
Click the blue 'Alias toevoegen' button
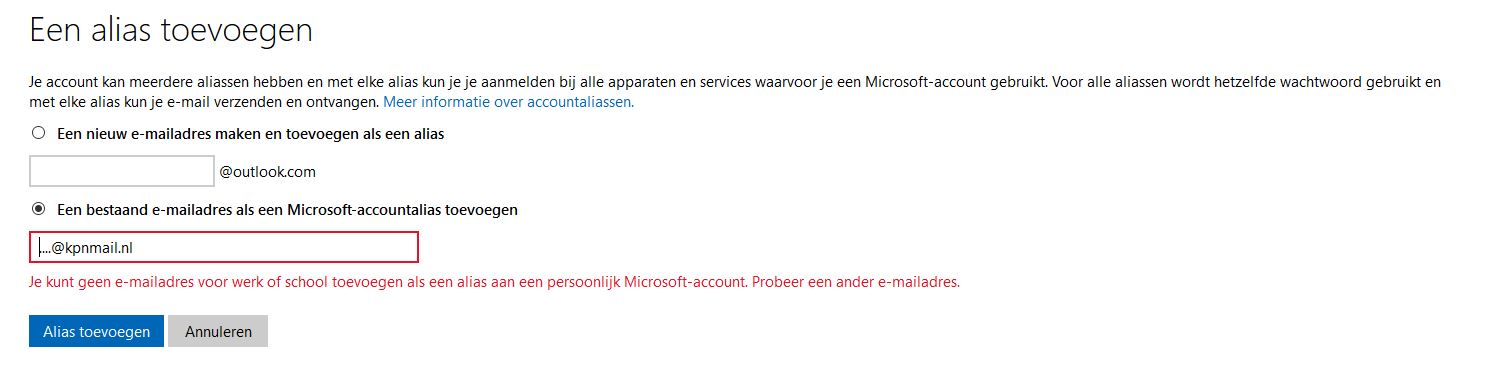pos(97,331)
